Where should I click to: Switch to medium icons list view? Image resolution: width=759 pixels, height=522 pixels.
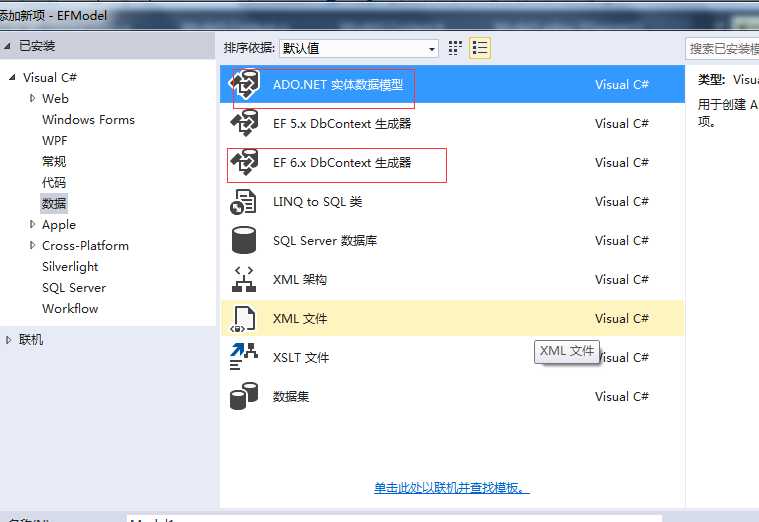click(480, 48)
